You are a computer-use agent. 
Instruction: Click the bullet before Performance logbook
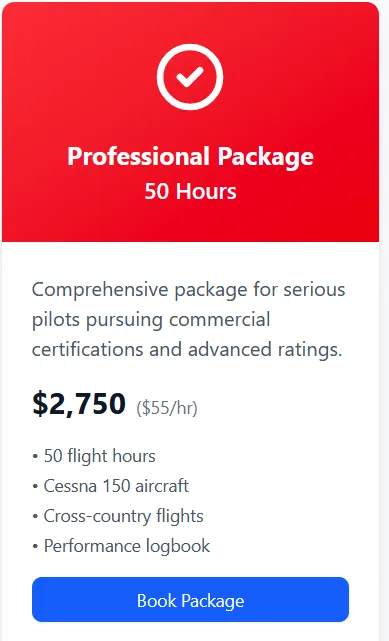(35, 546)
